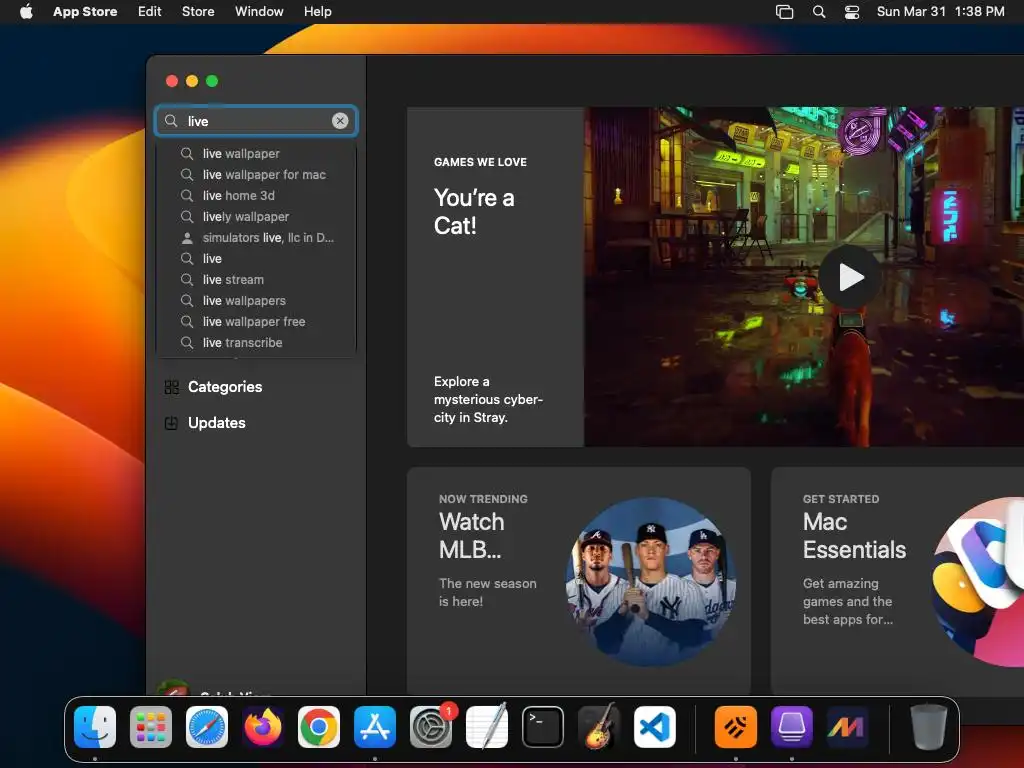The image size is (1024, 768).
Task: Open the 'Watch MLB' trending card
Action: click(x=579, y=580)
